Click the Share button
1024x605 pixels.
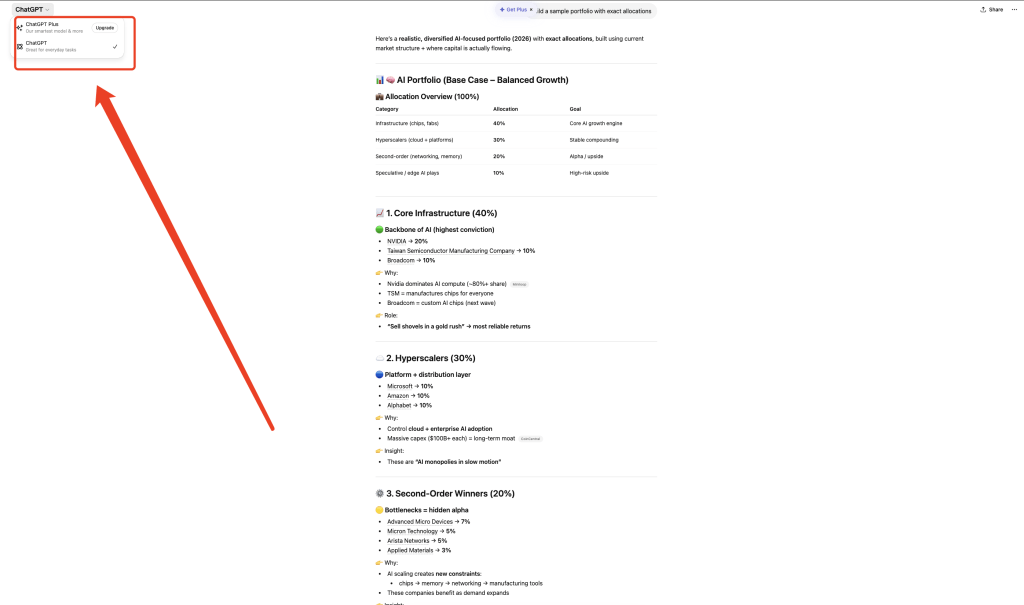991,10
